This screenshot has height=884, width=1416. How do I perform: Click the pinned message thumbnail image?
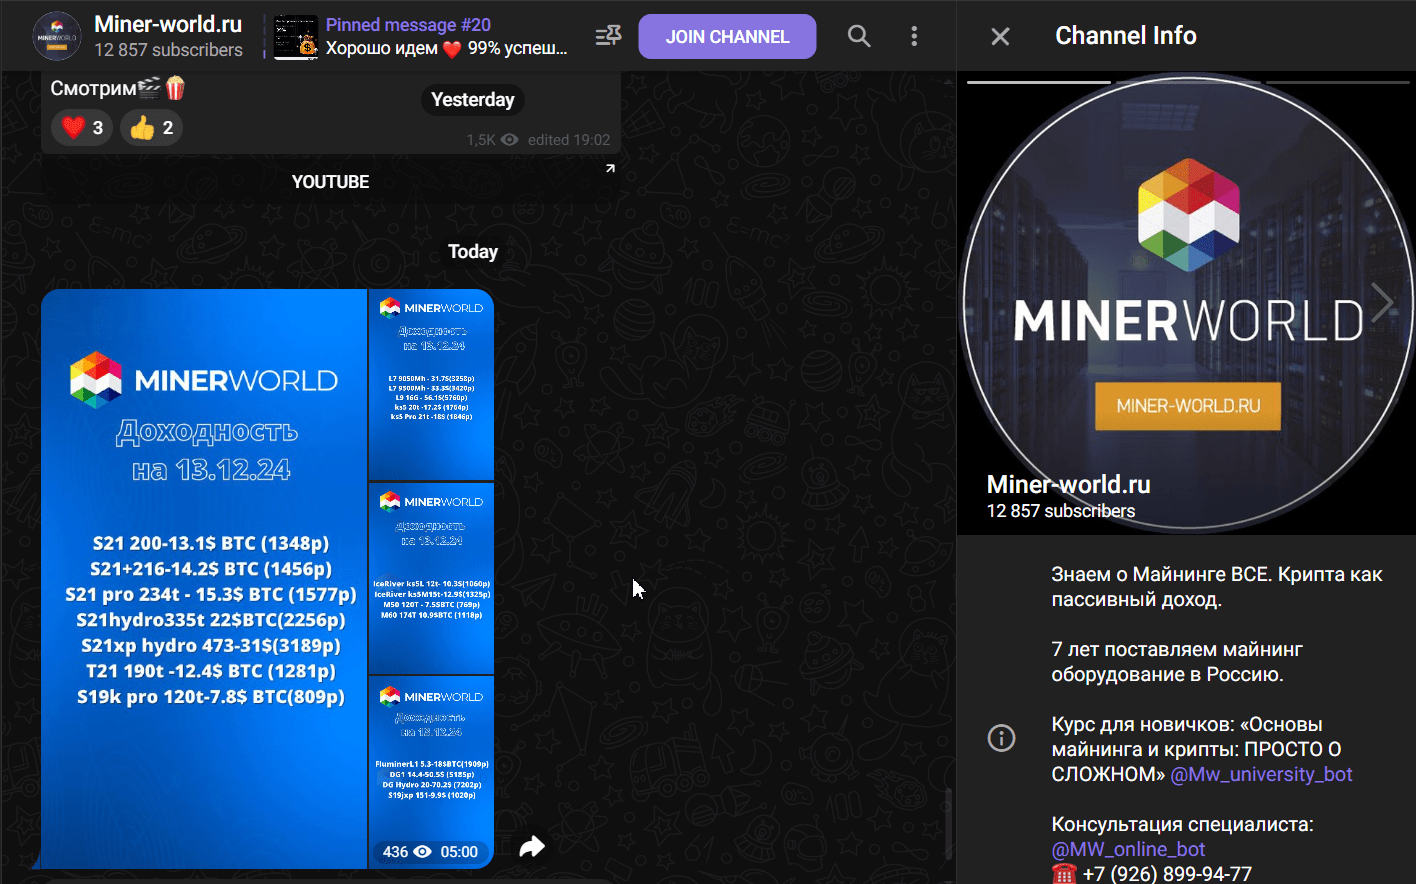tap(296, 37)
